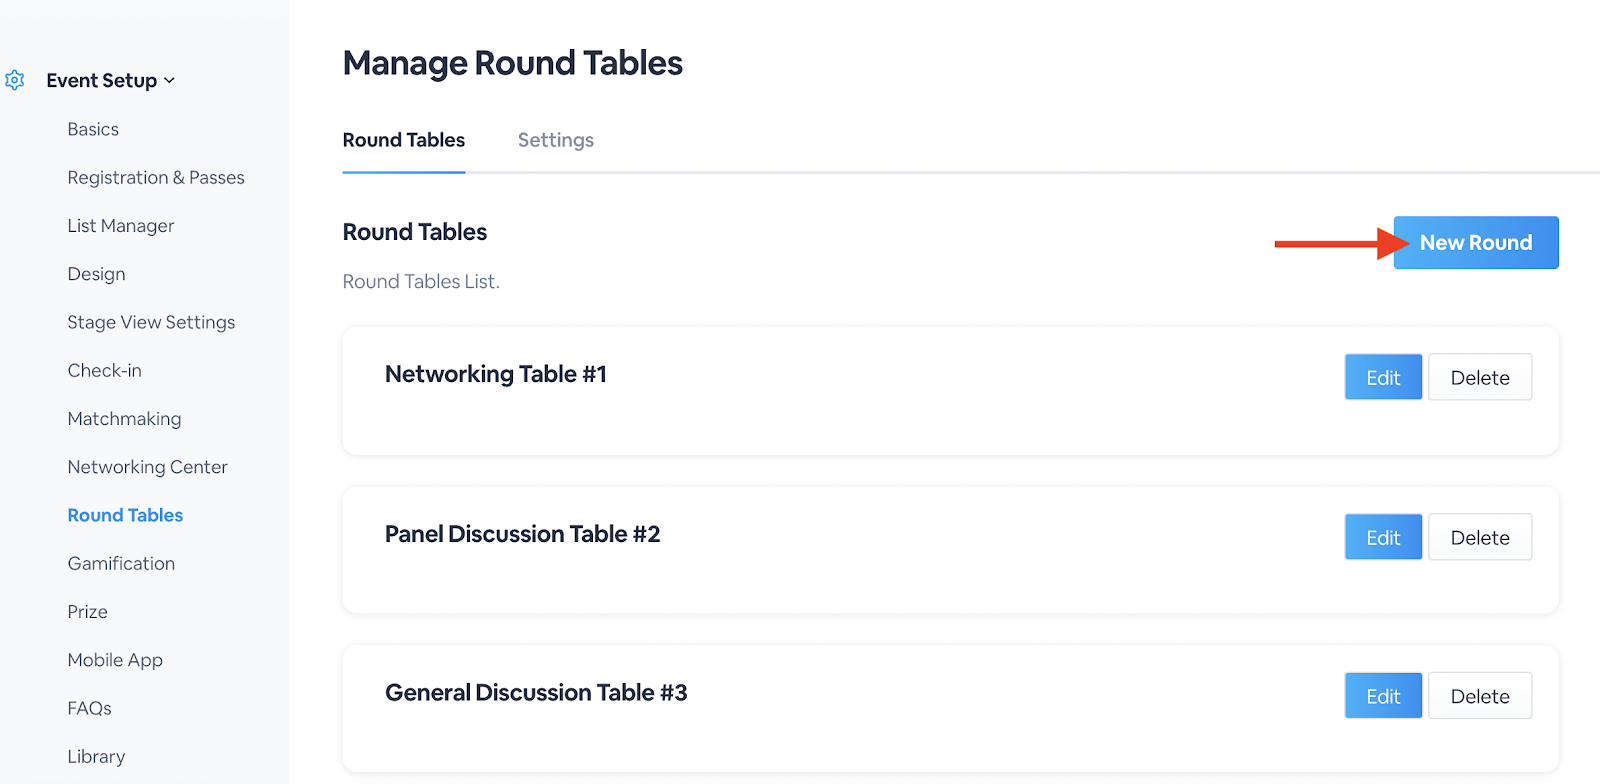Delete Networking Table #1
1600x784 pixels.
tap(1479, 377)
